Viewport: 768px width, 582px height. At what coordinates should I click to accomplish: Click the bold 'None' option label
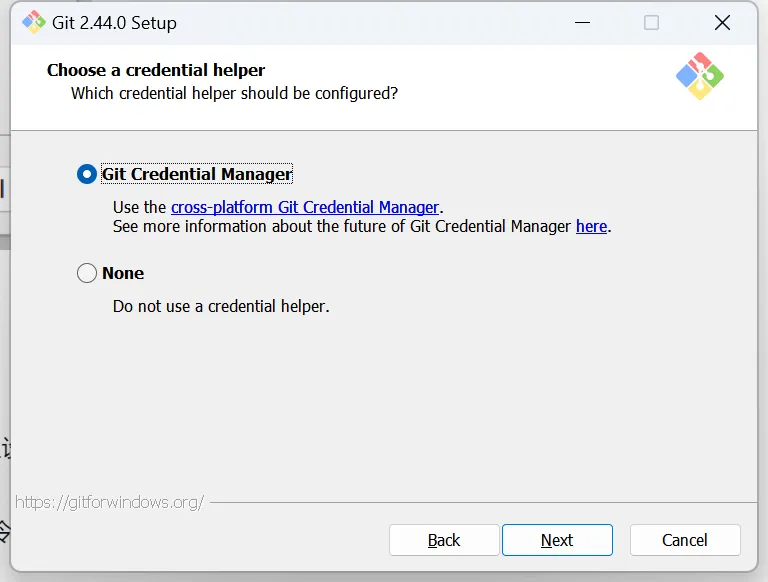(123, 273)
